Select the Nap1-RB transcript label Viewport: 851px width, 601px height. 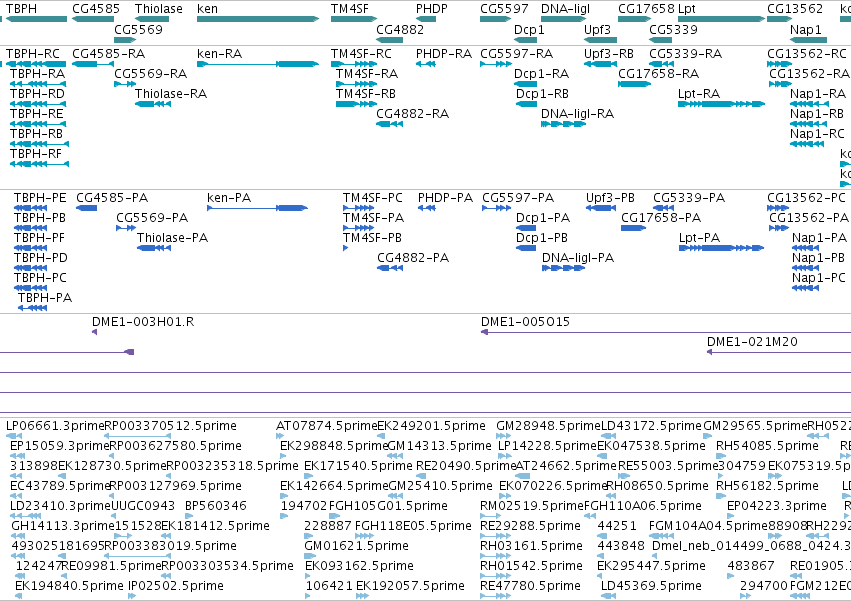pyautogui.click(x=817, y=114)
